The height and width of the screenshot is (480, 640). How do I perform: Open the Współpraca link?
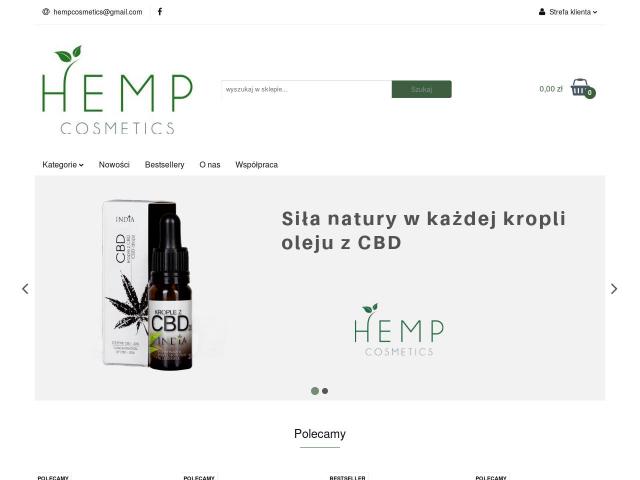256,165
